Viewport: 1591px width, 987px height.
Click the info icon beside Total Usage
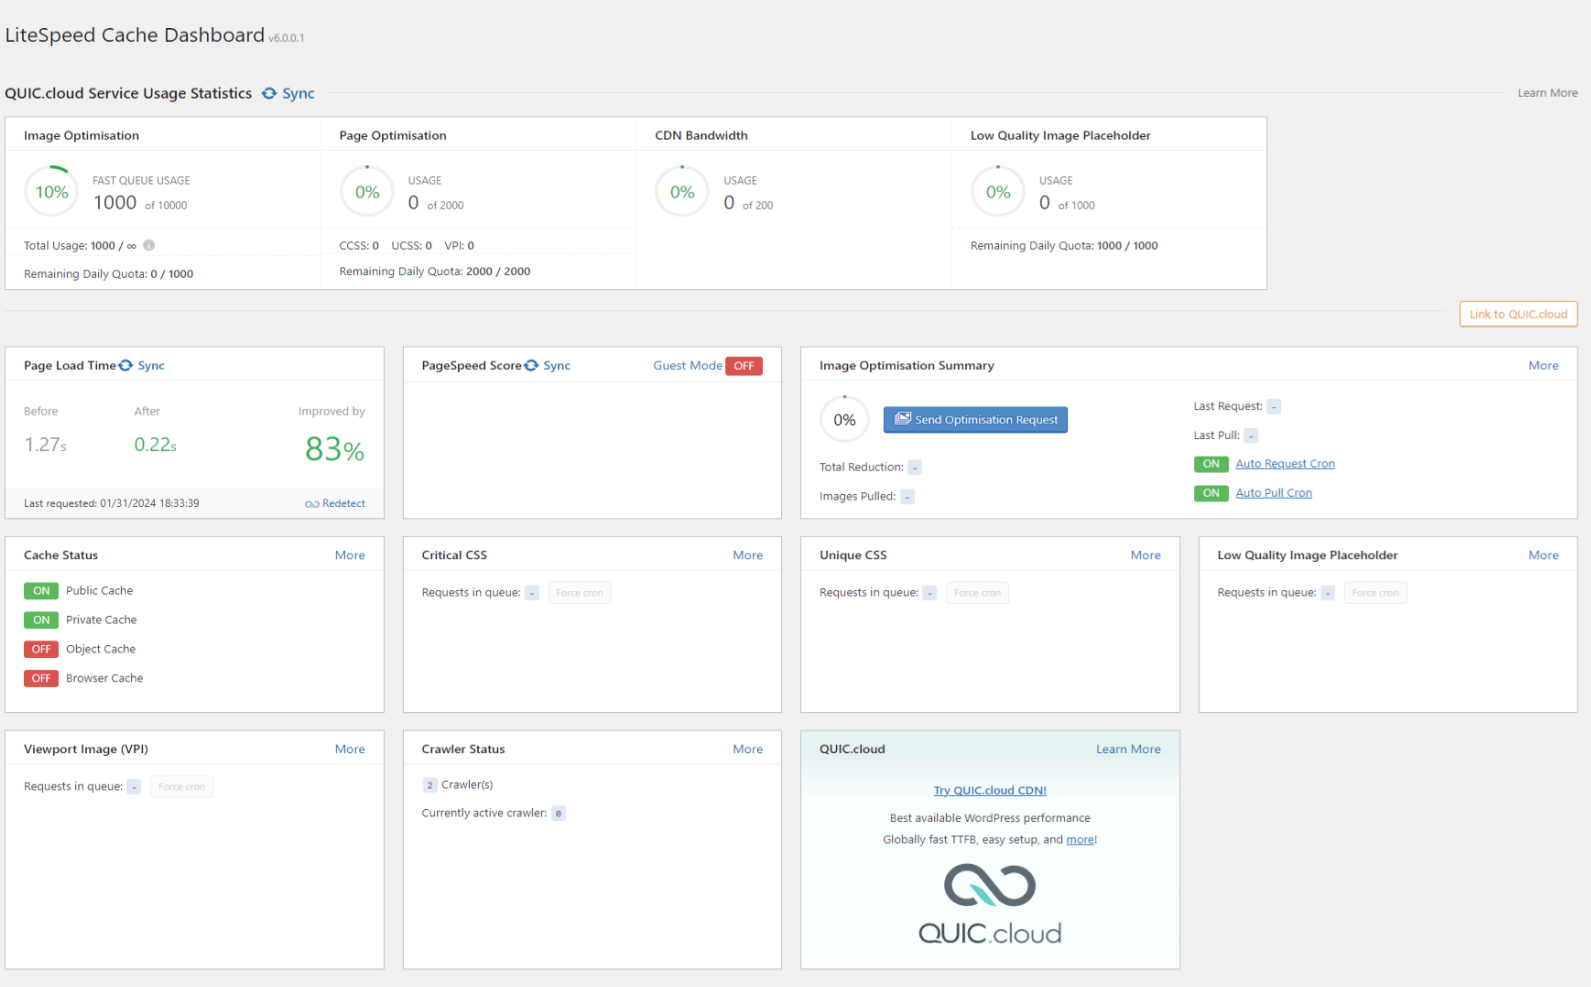(149, 245)
